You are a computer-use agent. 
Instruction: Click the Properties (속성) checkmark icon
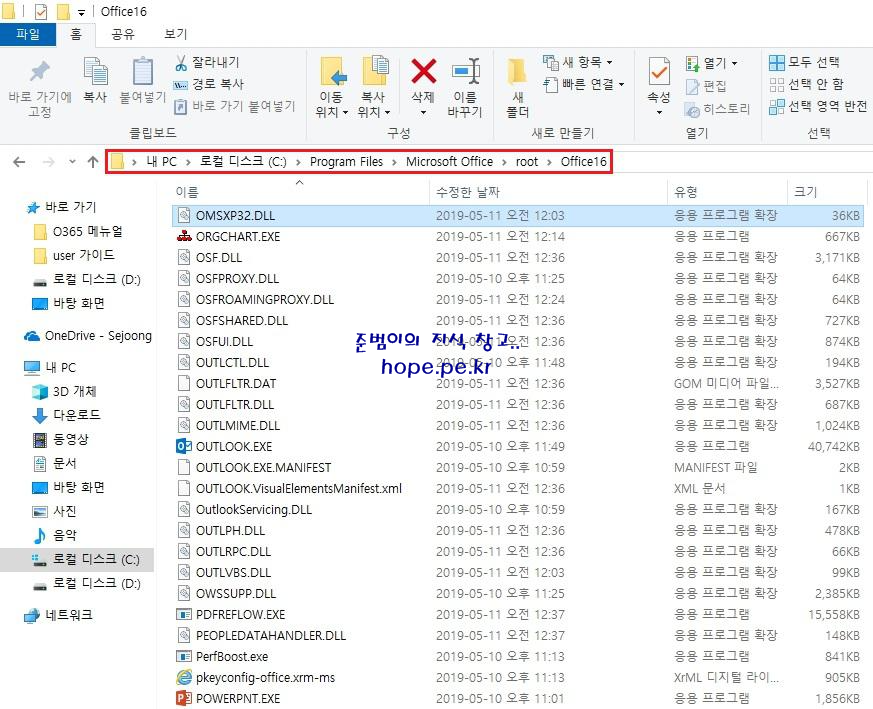pyautogui.click(x=659, y=72)
